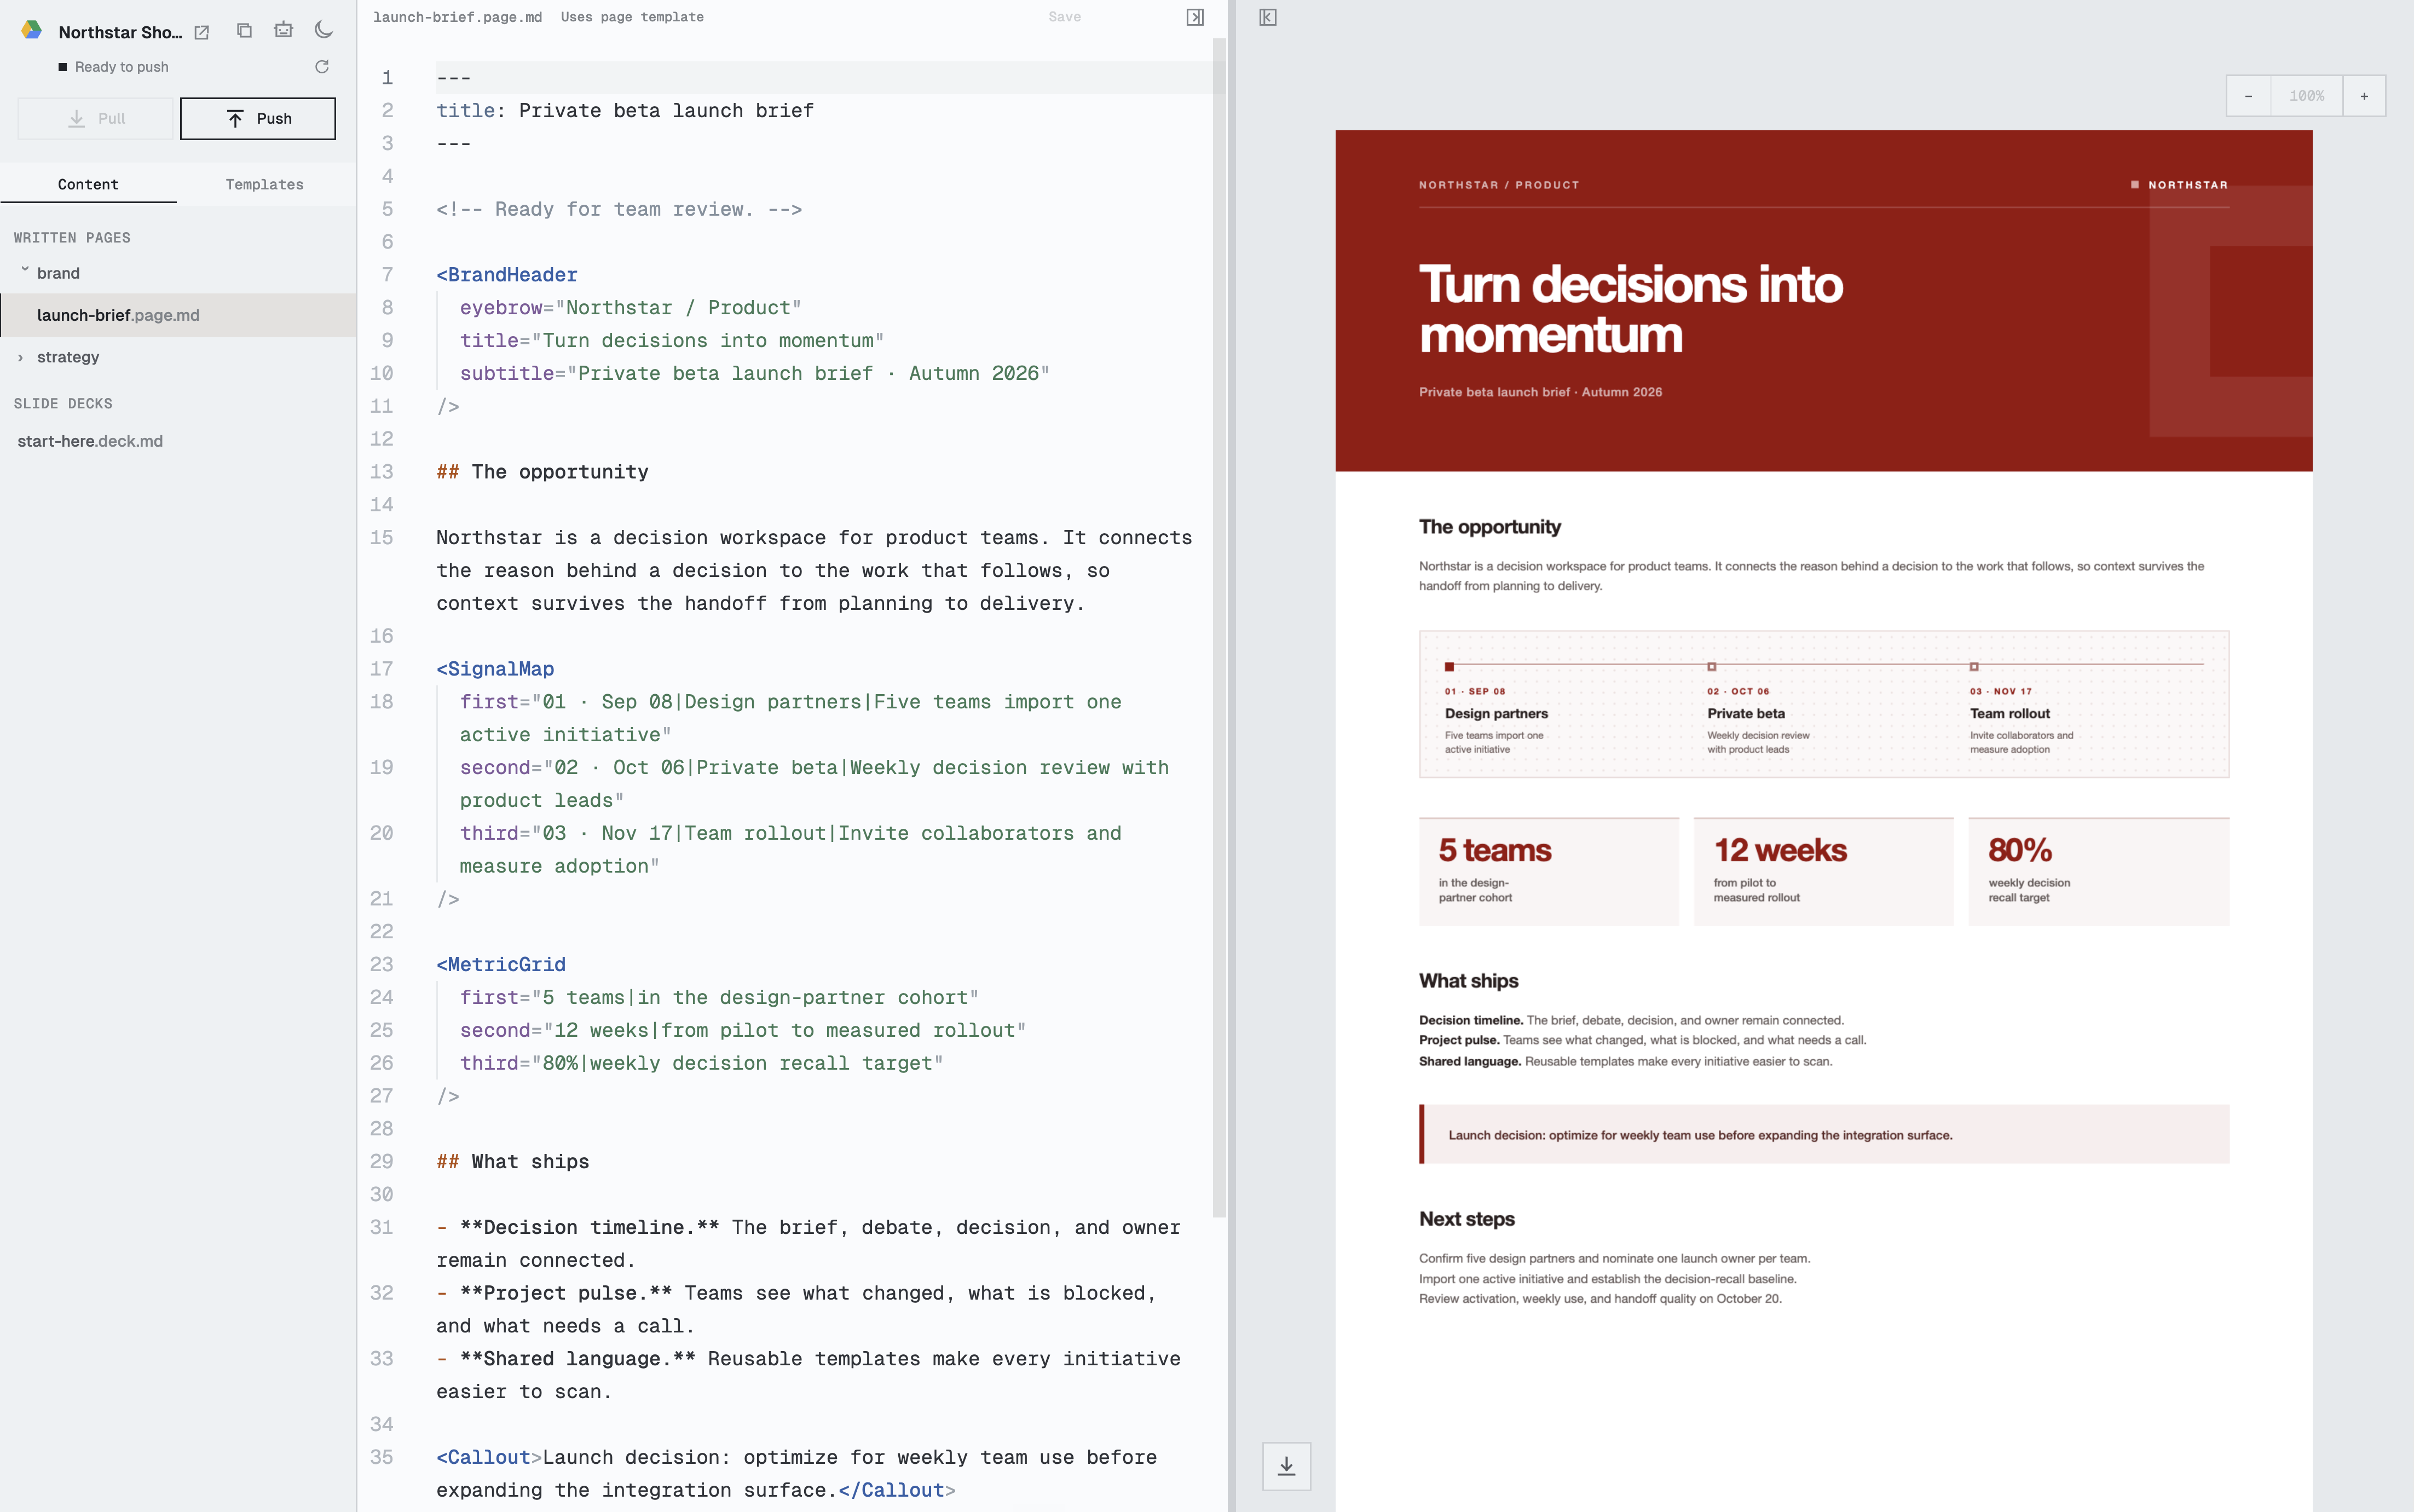Click the 'Launch decision' callout box
This screenshot has width=2414, height=1512.
[1824, 1134]
